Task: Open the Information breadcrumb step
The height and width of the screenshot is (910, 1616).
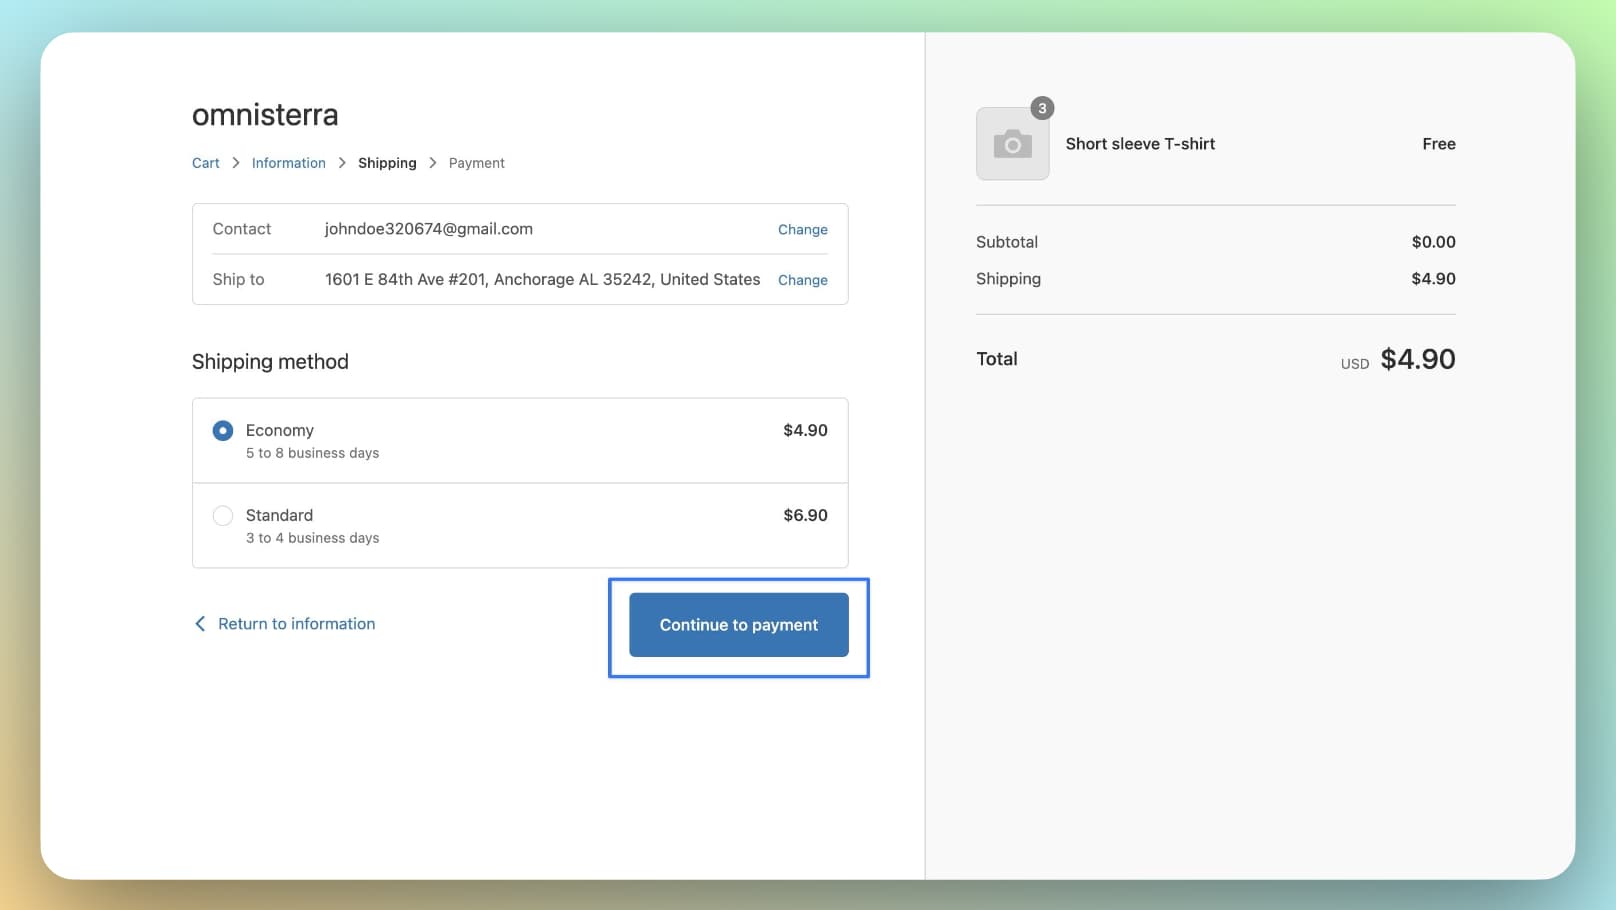Action: [288, 162]
